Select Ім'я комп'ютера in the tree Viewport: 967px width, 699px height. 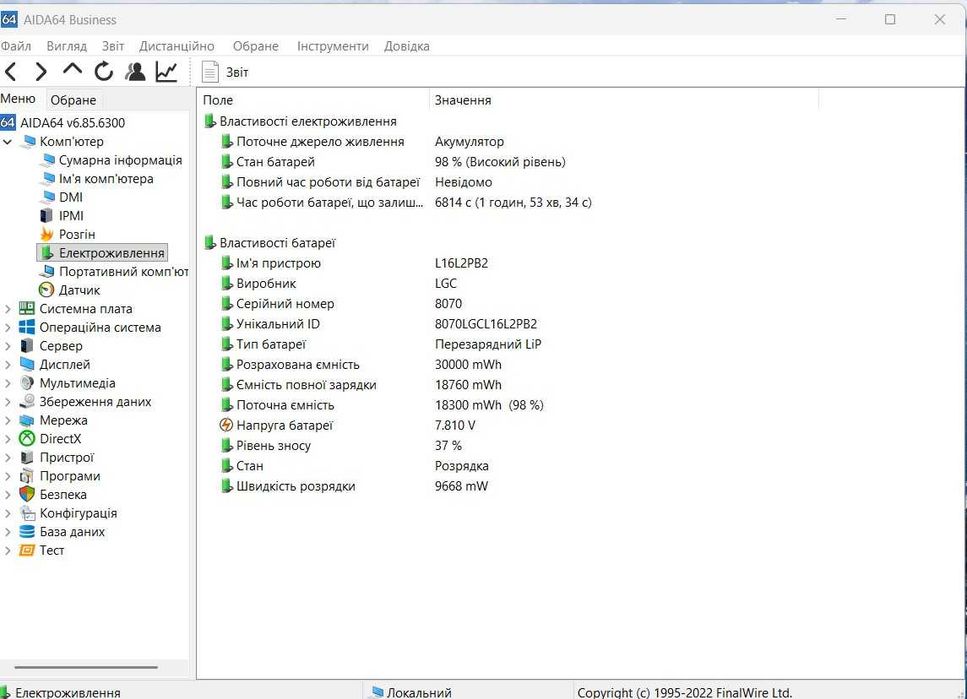(106, 178)
